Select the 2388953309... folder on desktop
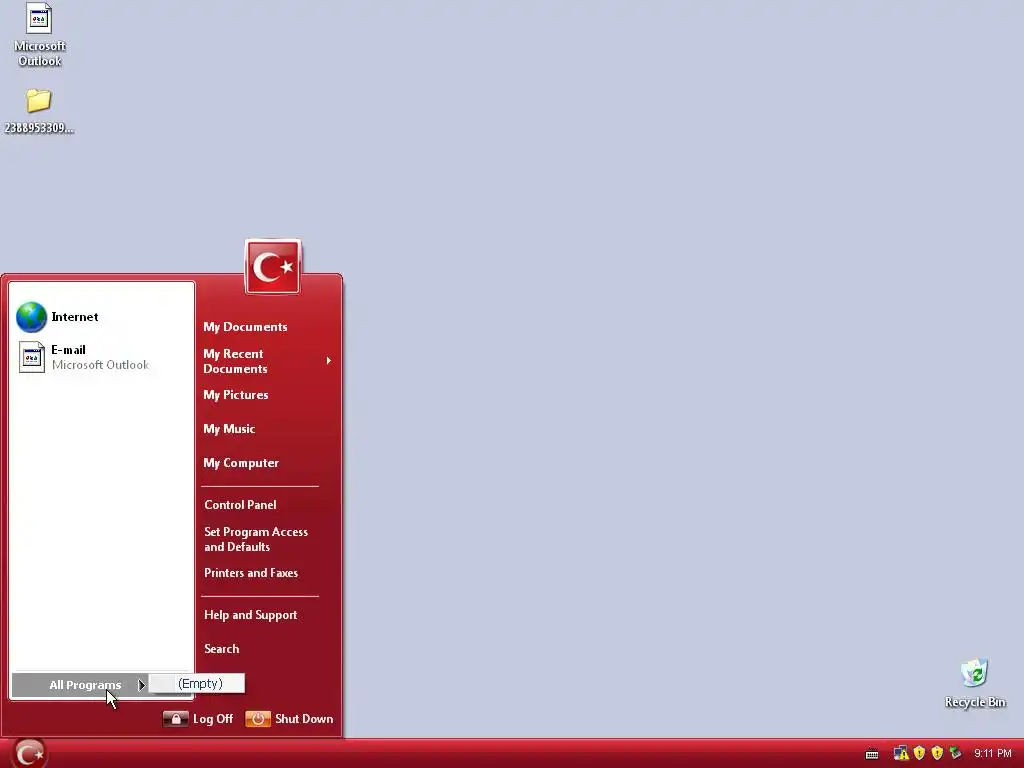Screen dimensions: 1024x768 pyautogui.click(x=39, y=111)
